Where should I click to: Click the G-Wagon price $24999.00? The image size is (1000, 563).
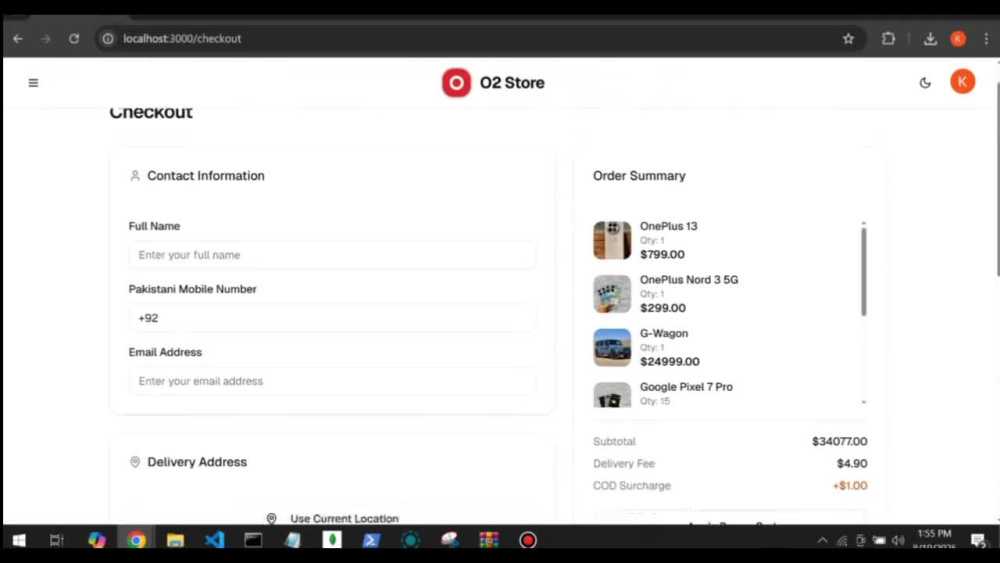click(x=670, y=362)
